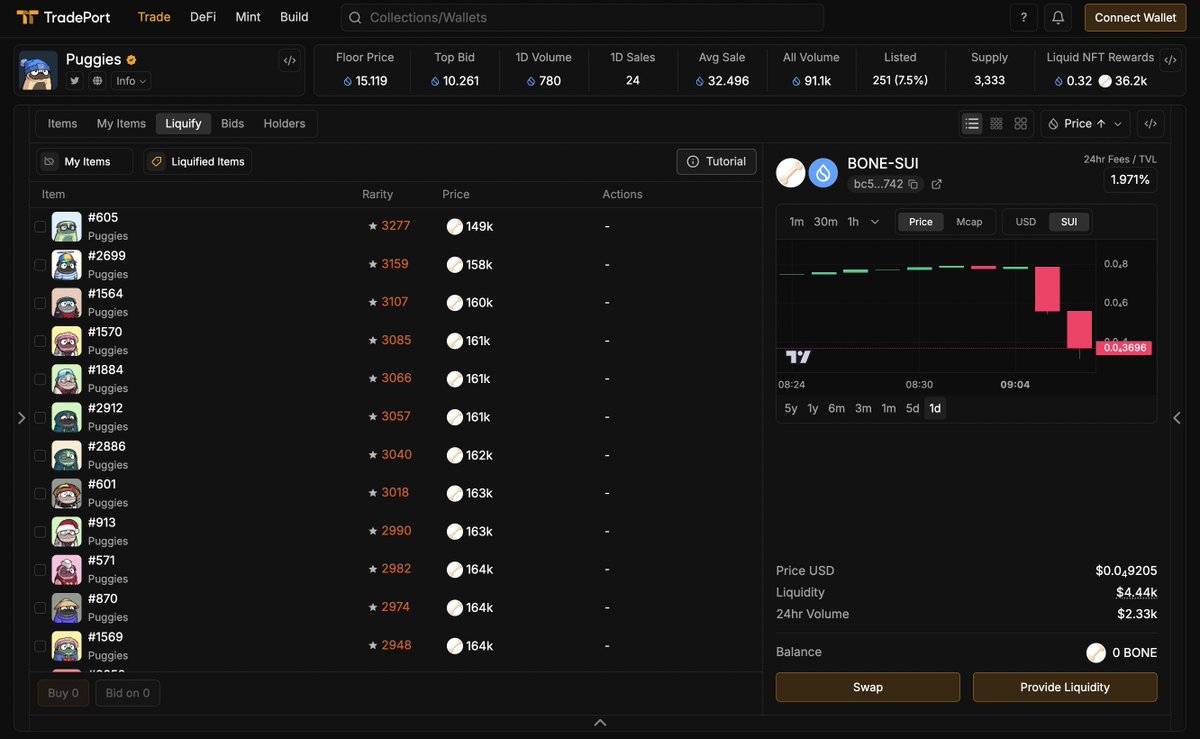The image size is (1200, 739).
Task: Switch to the Items tab
Action: click(x=62, y=123)
